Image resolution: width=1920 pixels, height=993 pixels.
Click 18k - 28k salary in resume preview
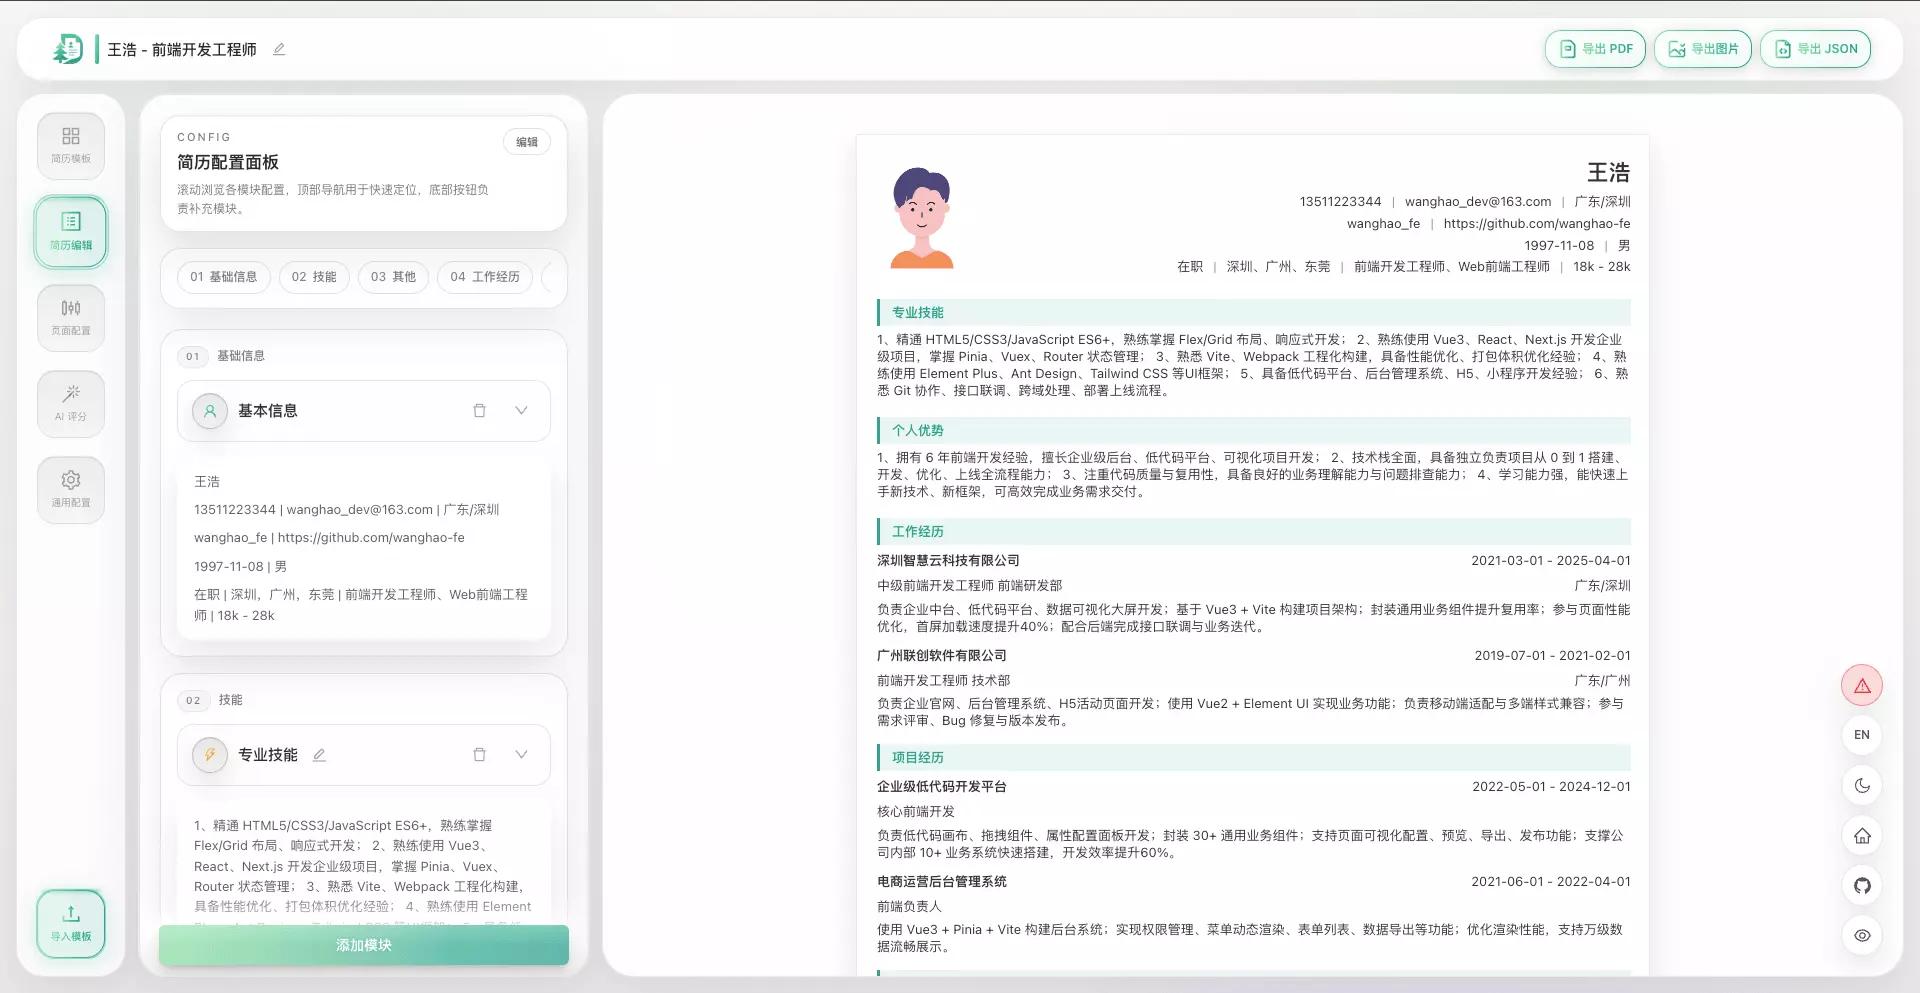[1601, 267]
